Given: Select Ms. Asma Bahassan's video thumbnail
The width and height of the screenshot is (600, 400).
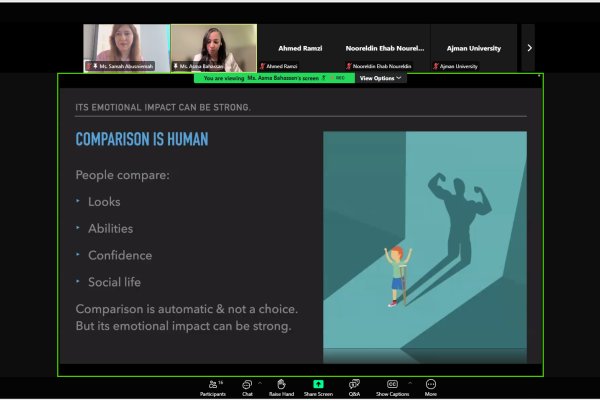Looking at the screenshot, I should (213, 47).
